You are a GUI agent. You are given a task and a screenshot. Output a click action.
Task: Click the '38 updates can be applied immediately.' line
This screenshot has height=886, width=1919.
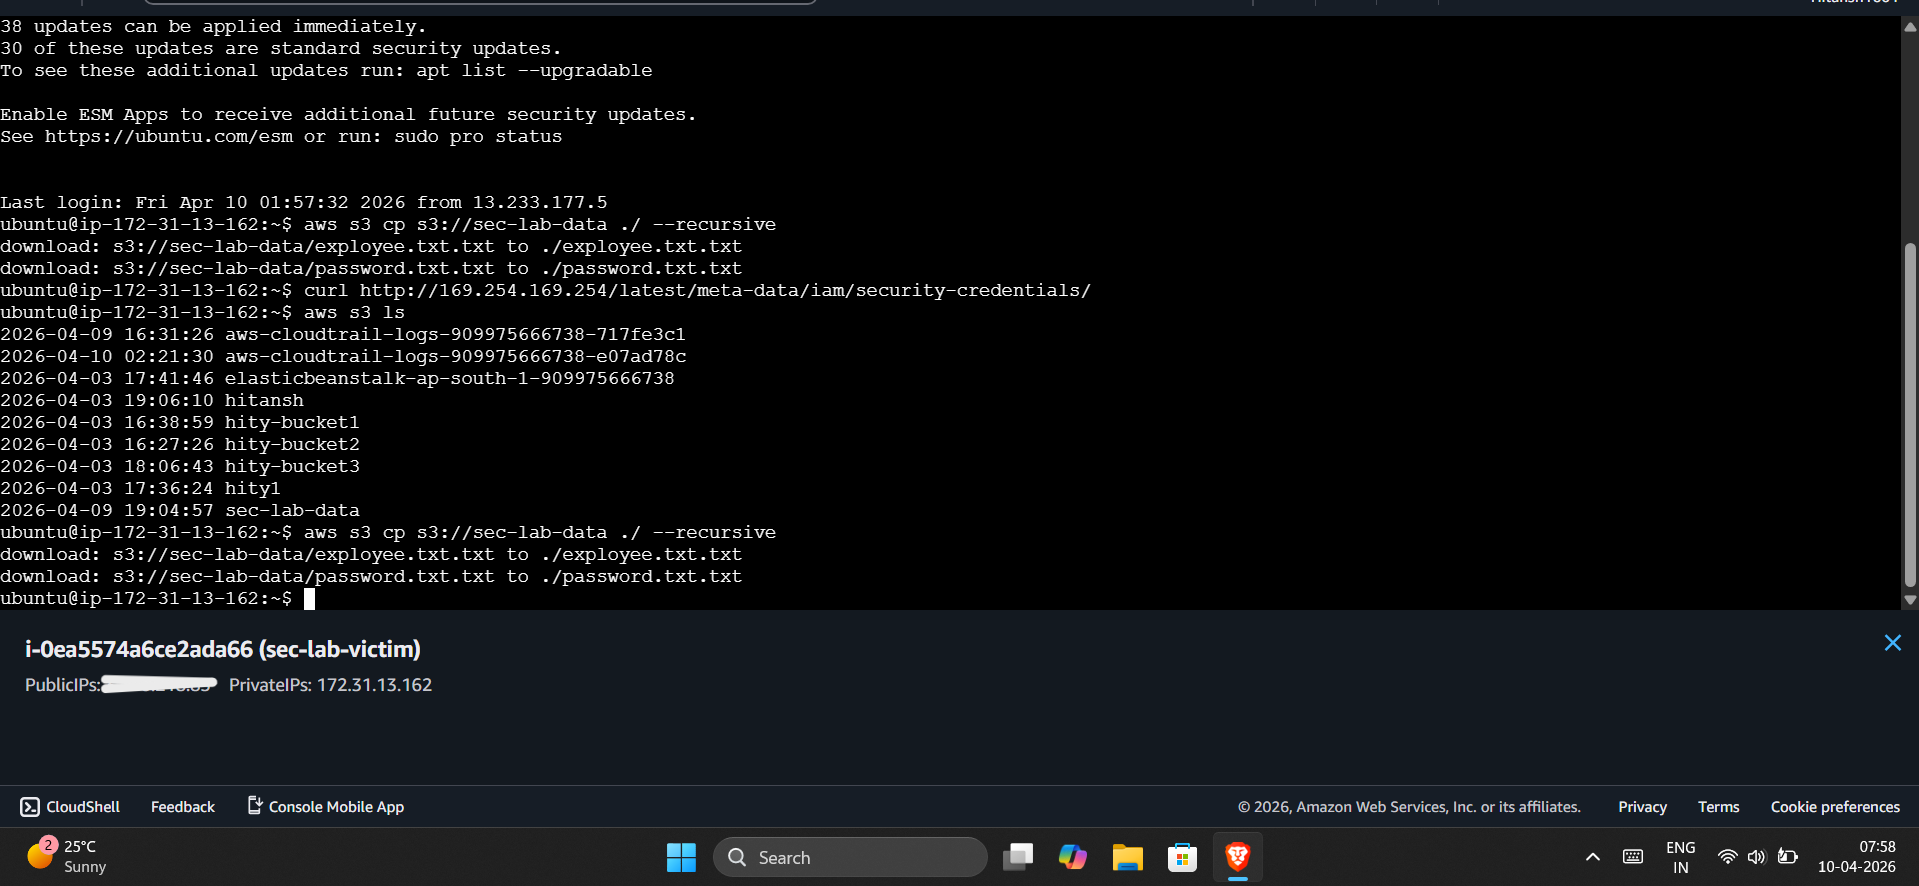tap(213, 26)
